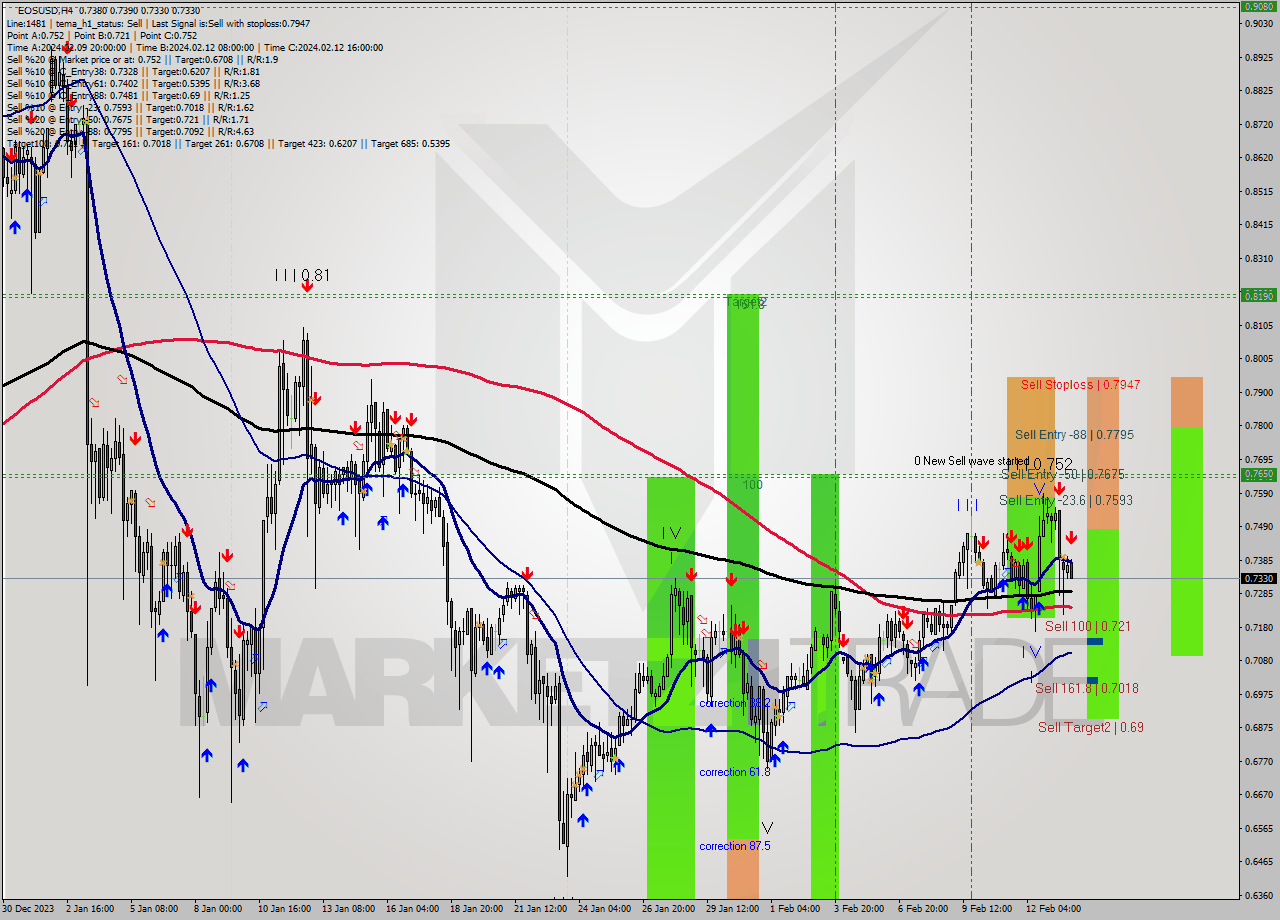Select the Sell 161.8 | 0.7018 label
The height and width of the screenshot is (920, 1280).
tap(1086, 688)
